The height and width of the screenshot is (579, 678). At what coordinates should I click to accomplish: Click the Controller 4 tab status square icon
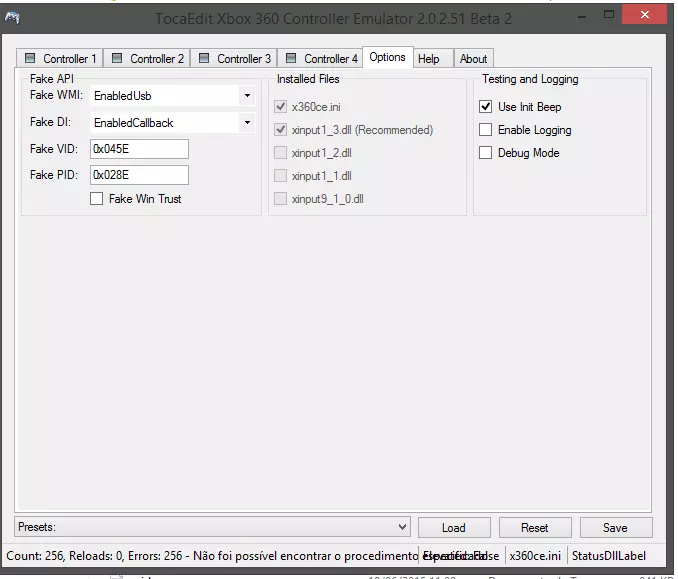[291, 58]
